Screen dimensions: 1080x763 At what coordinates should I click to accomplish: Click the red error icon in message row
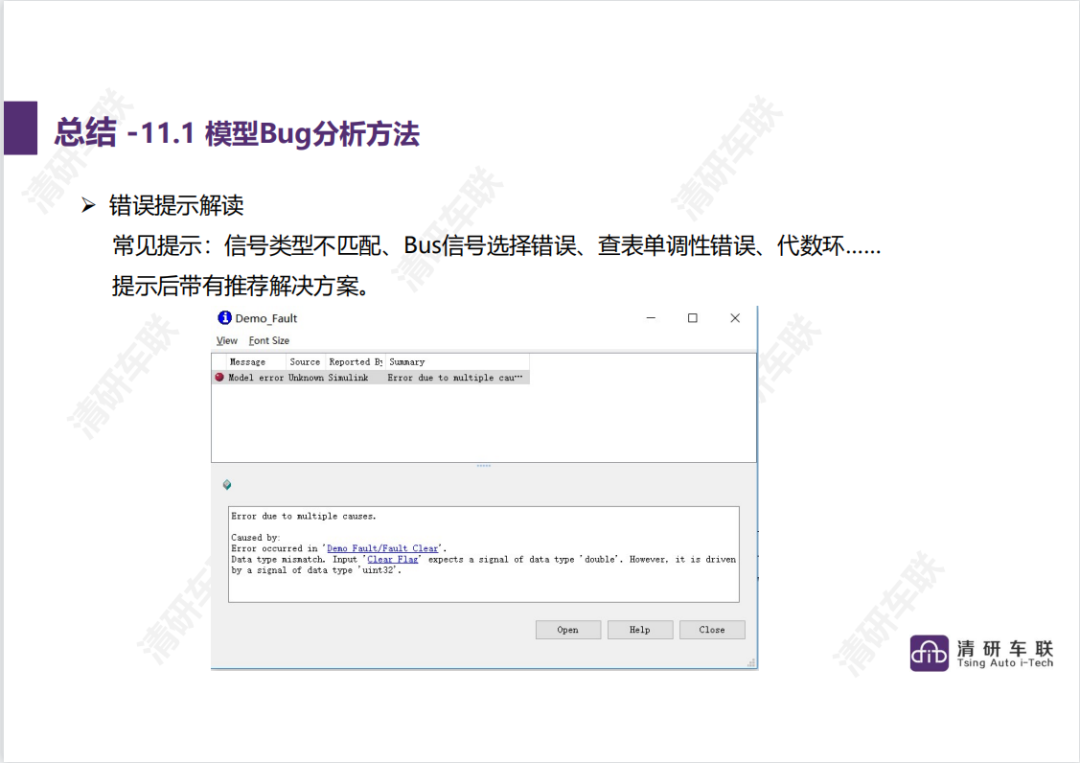tap(220, 377)
